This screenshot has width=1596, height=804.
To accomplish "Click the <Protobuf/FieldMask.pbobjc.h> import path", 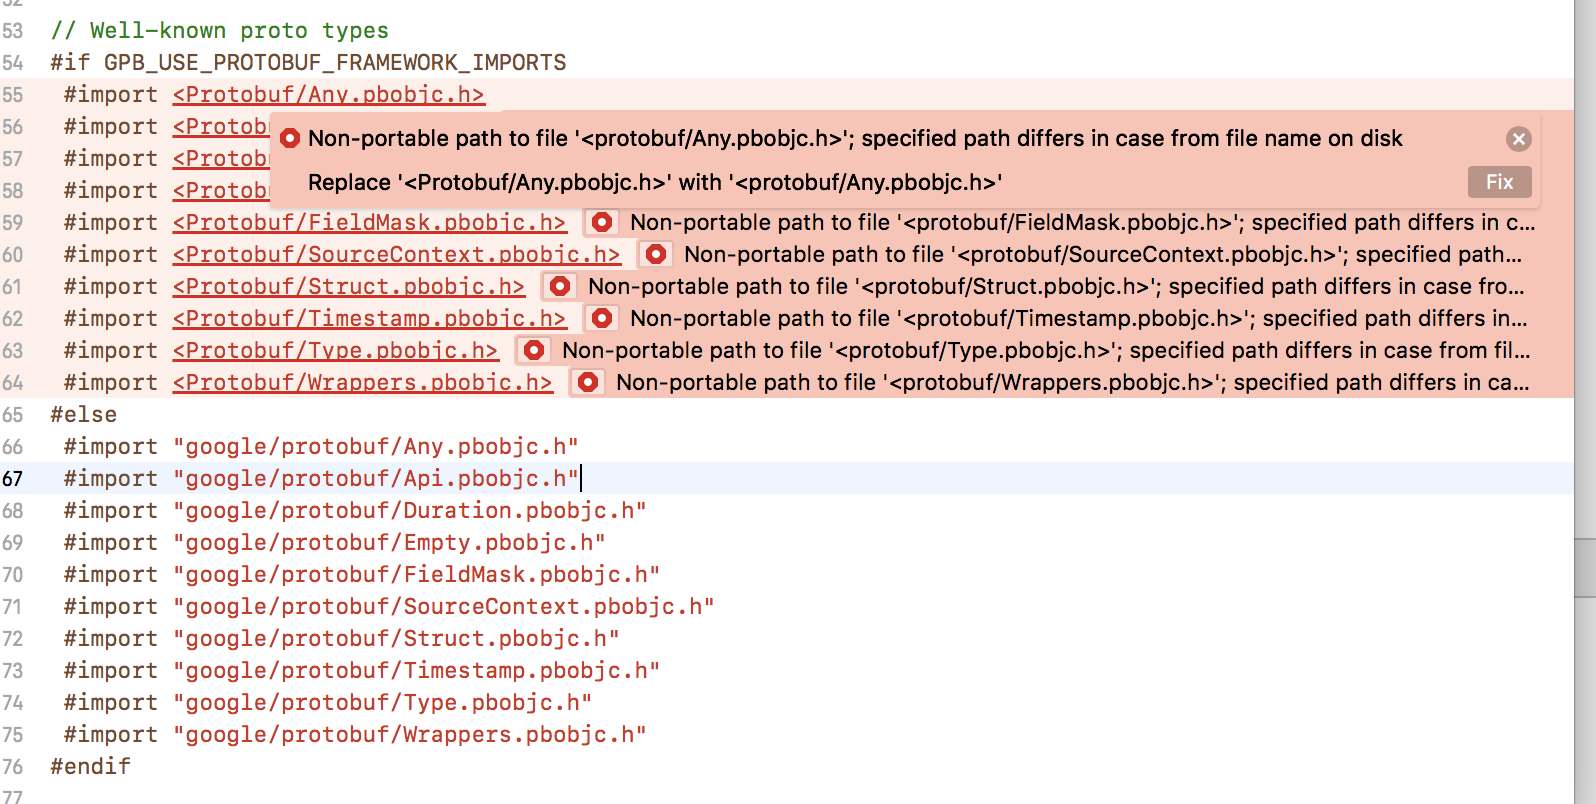I will tap(369, 222).
